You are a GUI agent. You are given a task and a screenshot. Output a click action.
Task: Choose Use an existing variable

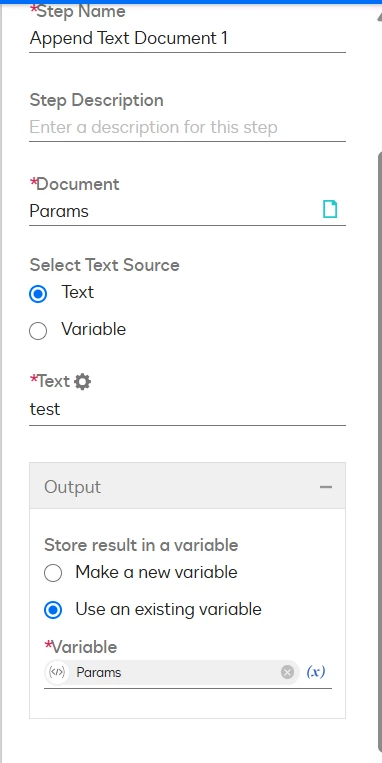(53, 610)
